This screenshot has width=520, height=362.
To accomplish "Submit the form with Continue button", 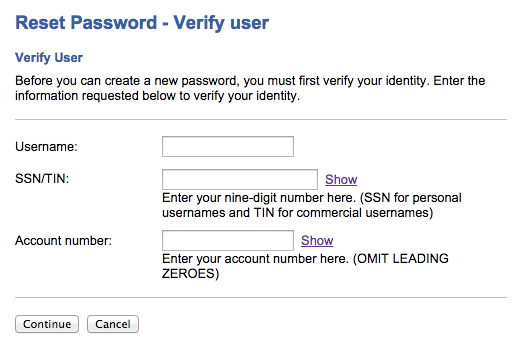I will [x=47, y=324].
